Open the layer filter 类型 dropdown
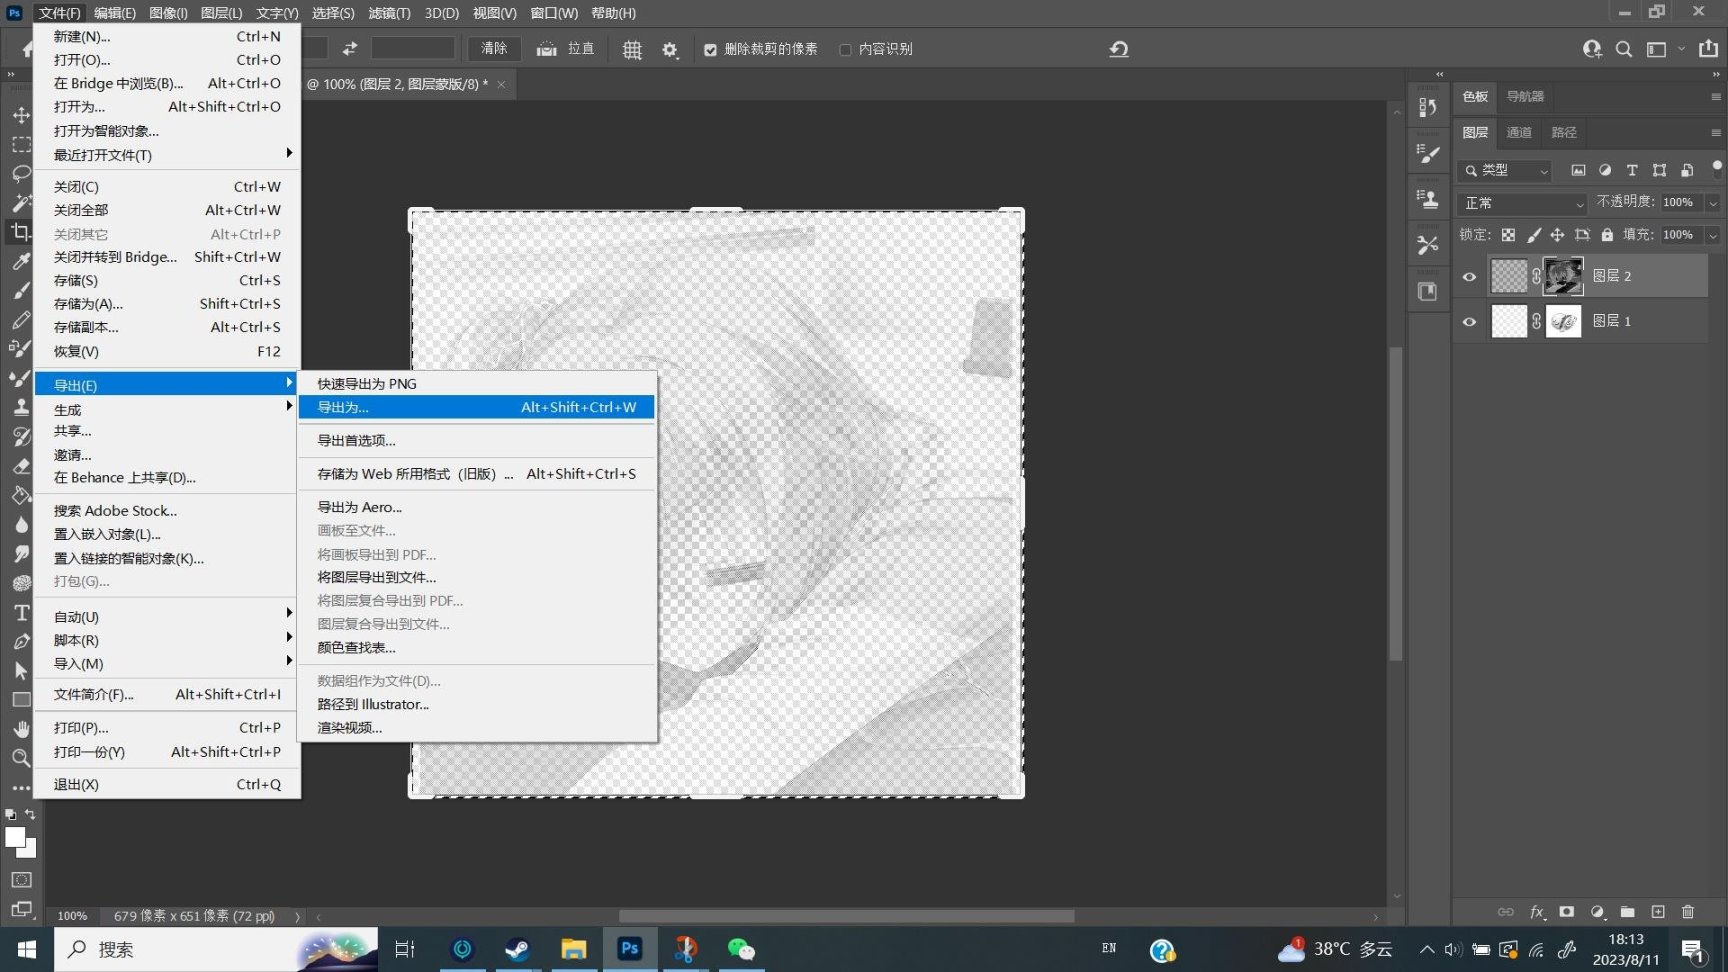Image resolution: width=1728 pixels, height=972 pixels. 1505,171
